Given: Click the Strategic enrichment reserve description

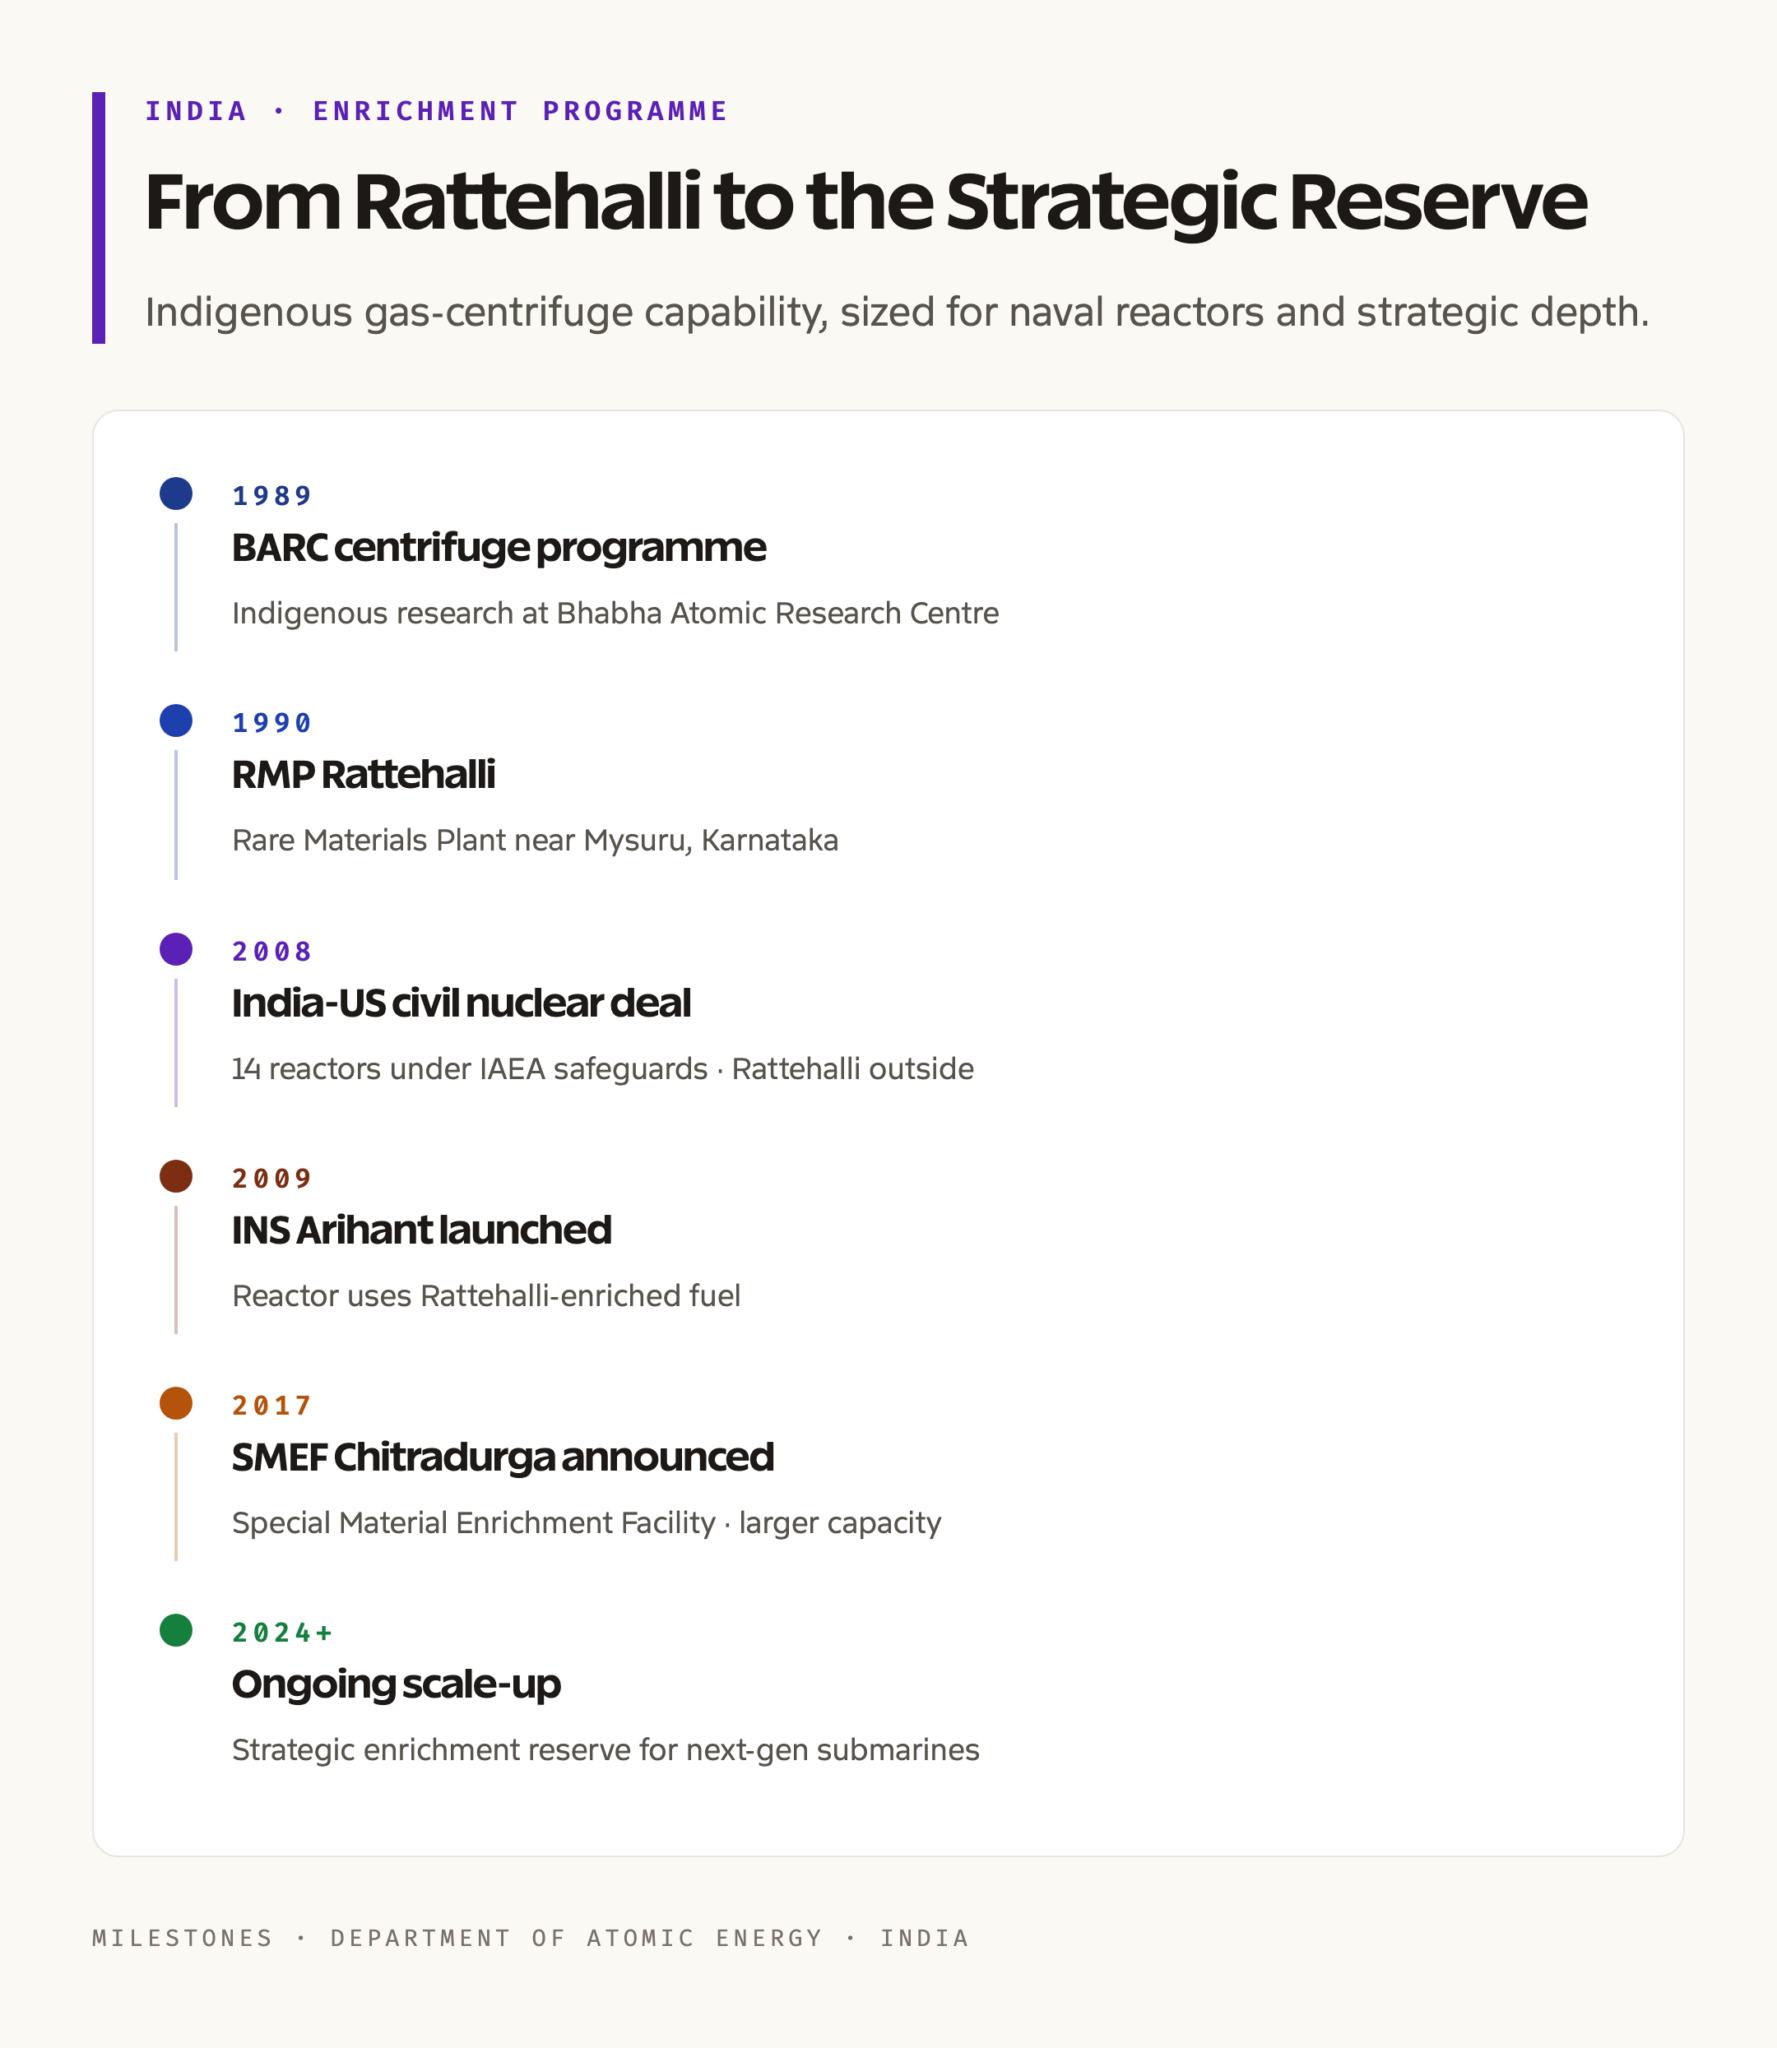Looking at the screenshot, I should (x=605, y=1750).
